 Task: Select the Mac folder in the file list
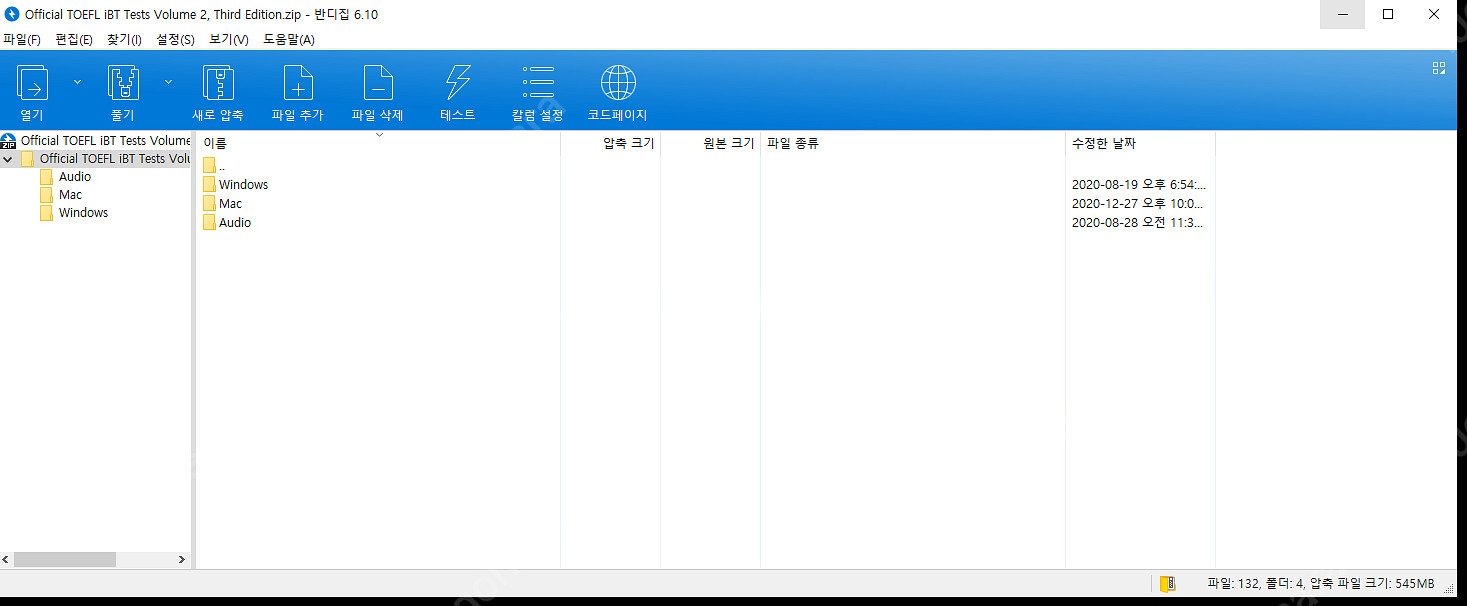tap(223, 203)
